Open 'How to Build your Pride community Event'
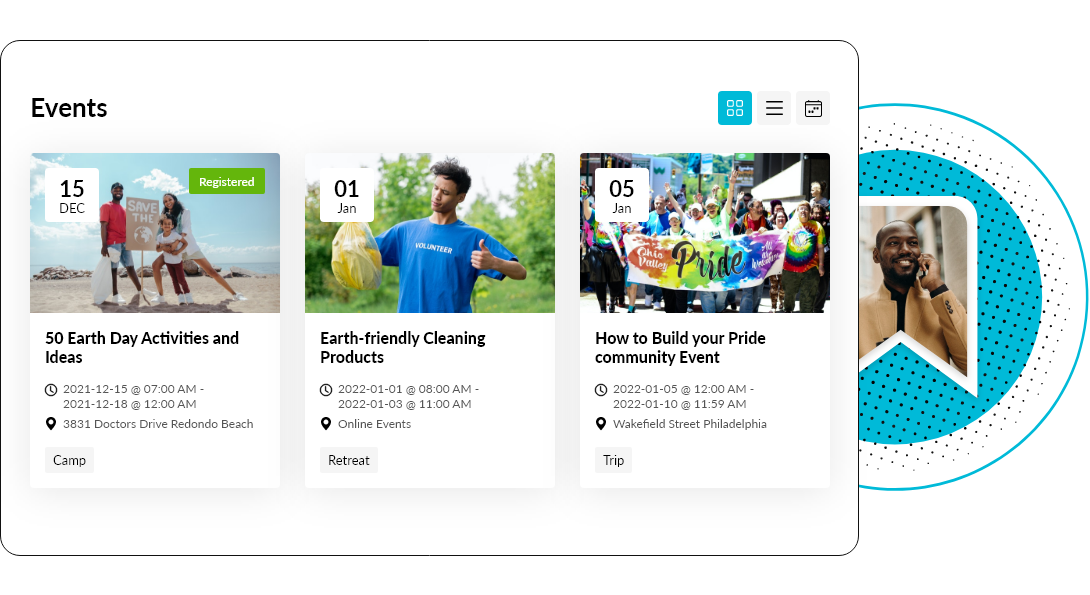1090x595 pixels. pyautogui.click(x=680, y=347)
